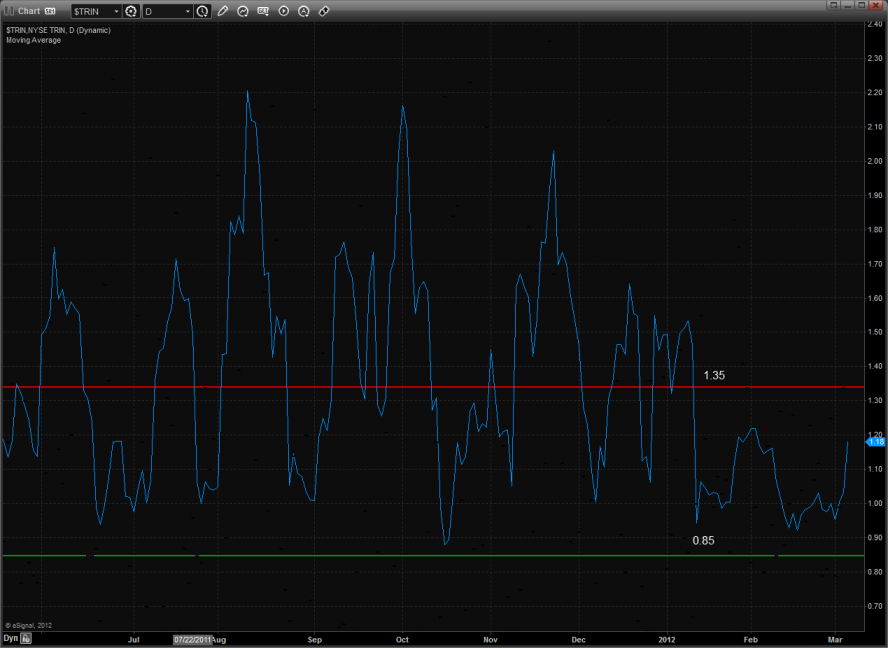Click the circled play replay icon

283,11
